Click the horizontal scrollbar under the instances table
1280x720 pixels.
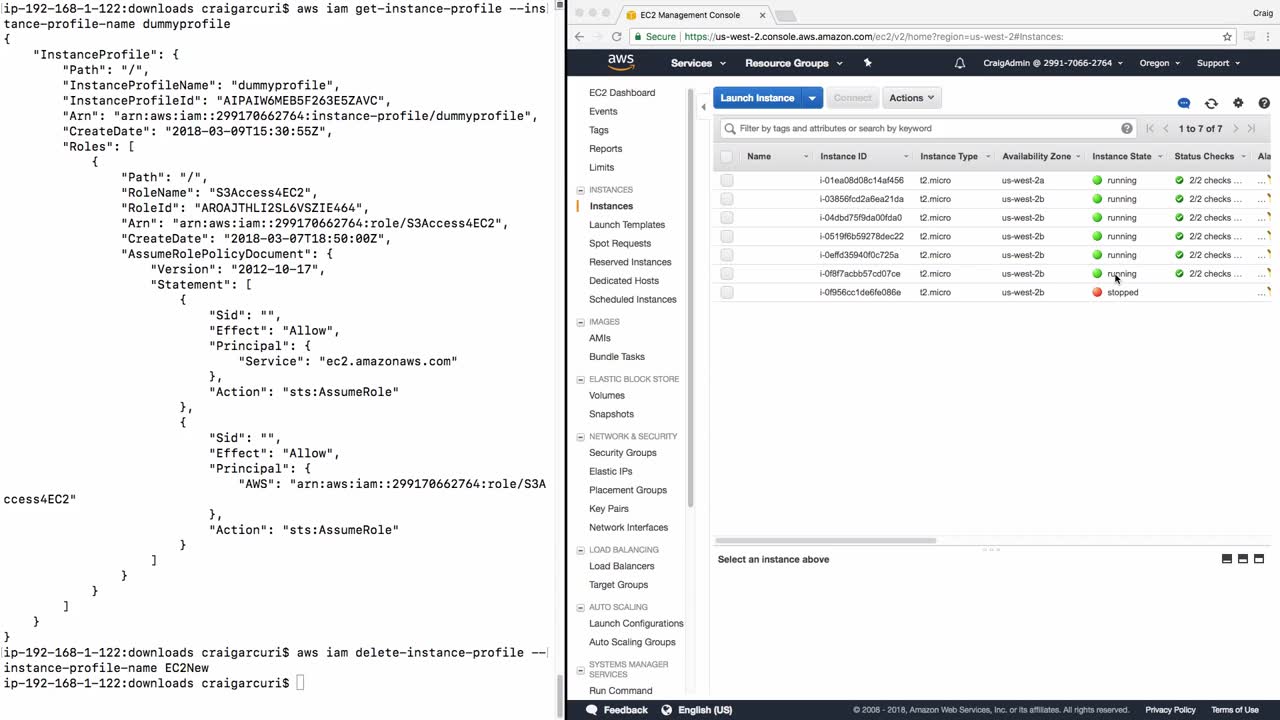point(826,540)
